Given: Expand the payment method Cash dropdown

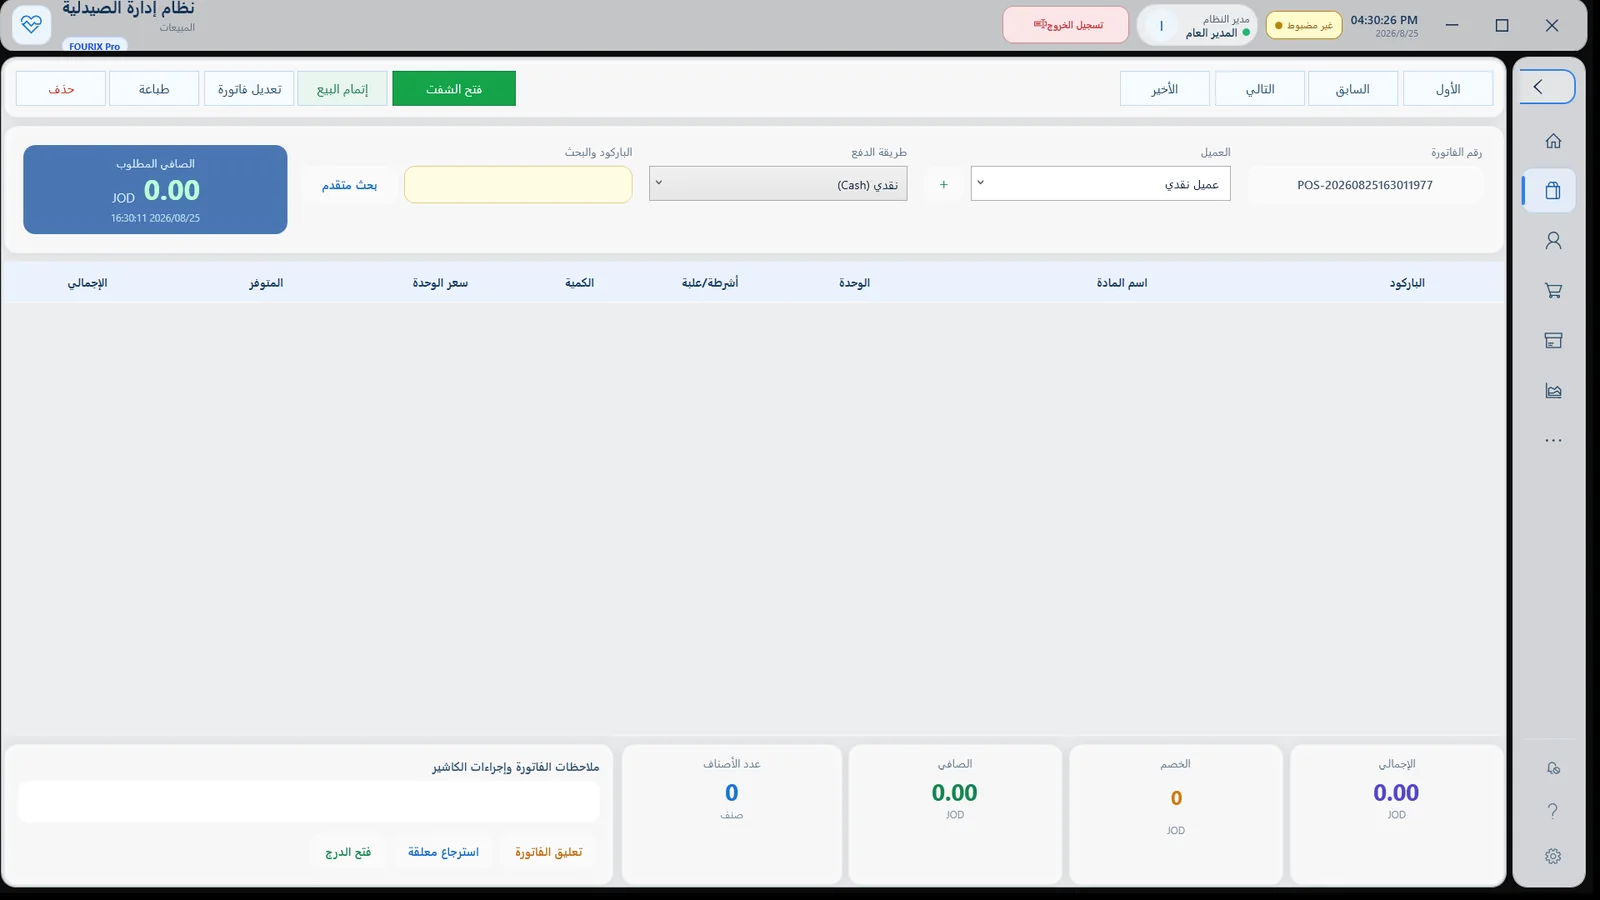Looking at the screenshot, I should click(x=778, y=184).
